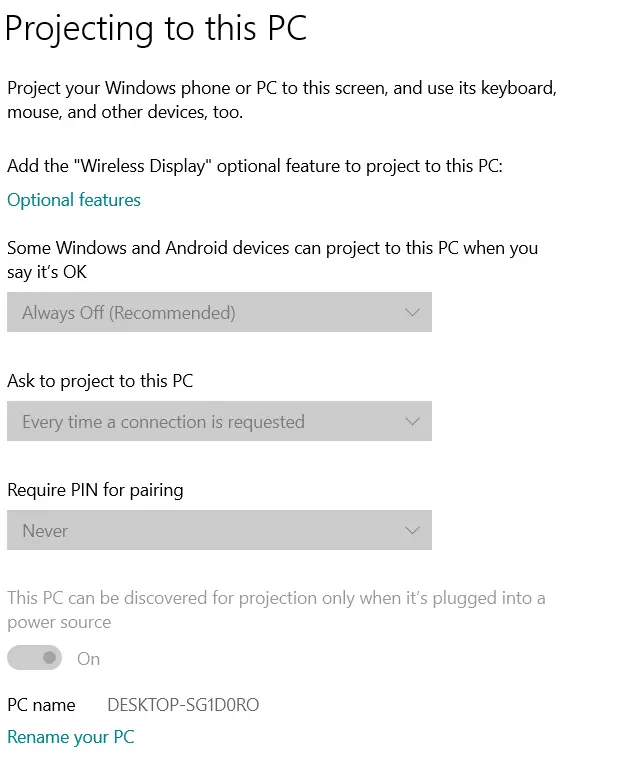Click the knob of the On toggle switch

(x=49, y=658)
